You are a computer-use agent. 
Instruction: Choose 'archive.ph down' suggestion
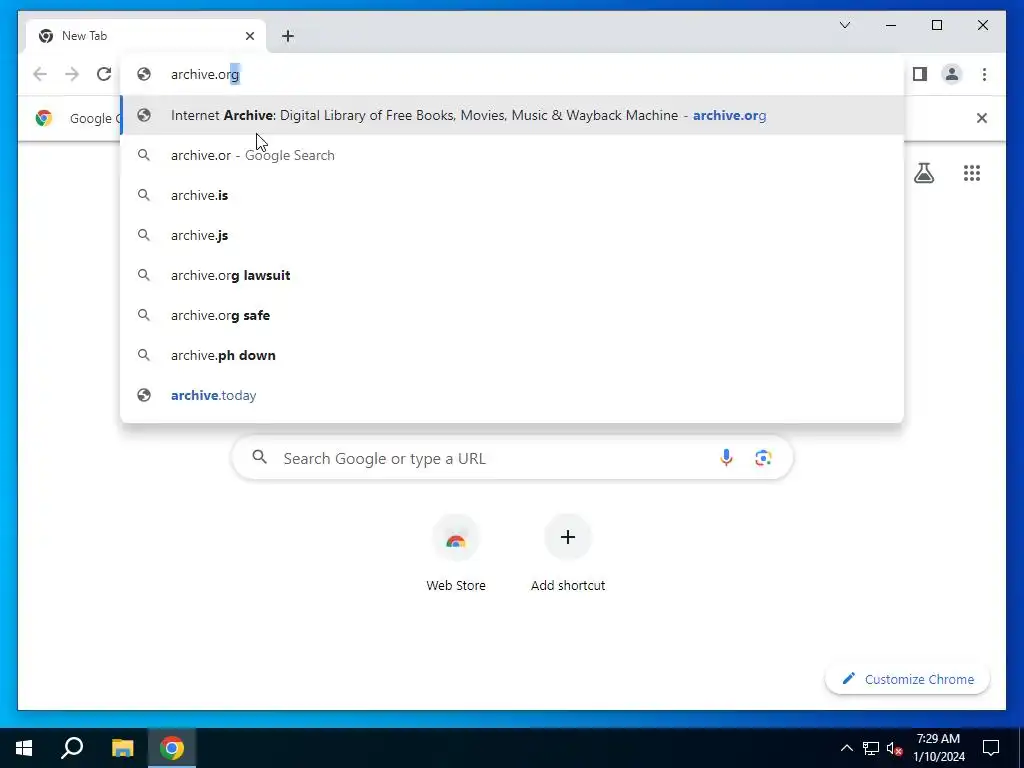tap(513, 355)
